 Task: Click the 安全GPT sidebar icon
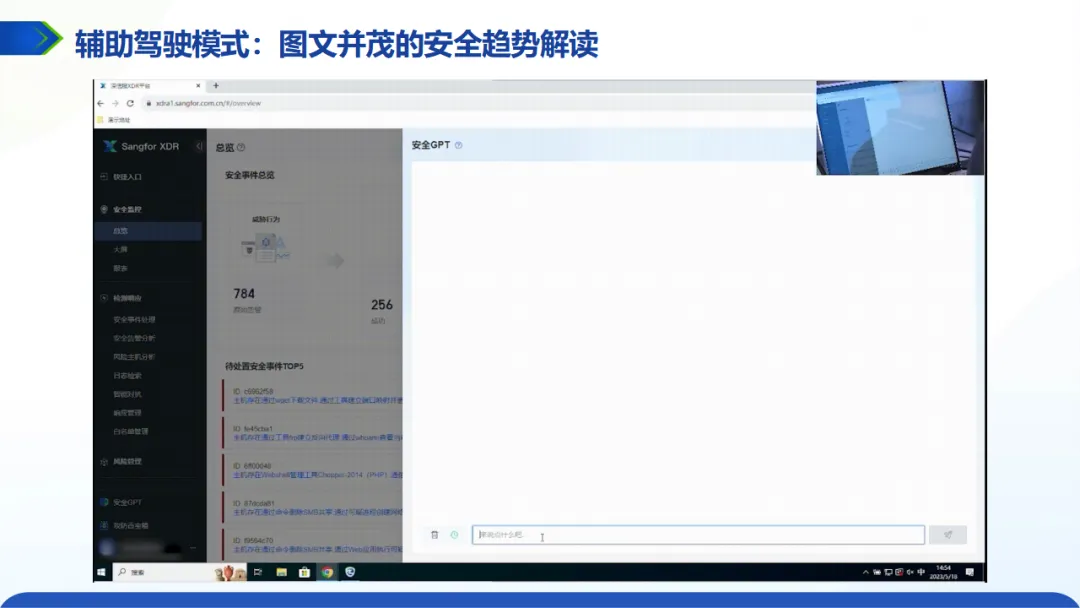(x=104, y=502)
